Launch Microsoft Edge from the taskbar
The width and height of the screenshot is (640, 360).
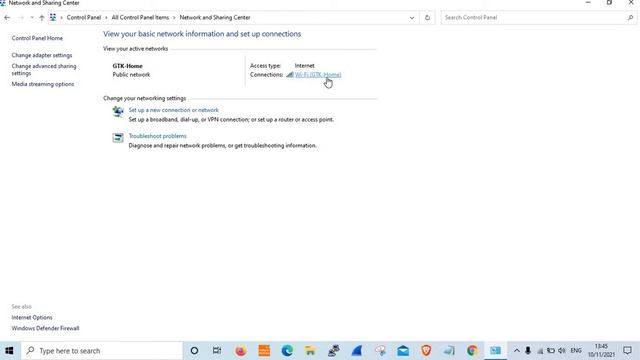coord(287,351)
